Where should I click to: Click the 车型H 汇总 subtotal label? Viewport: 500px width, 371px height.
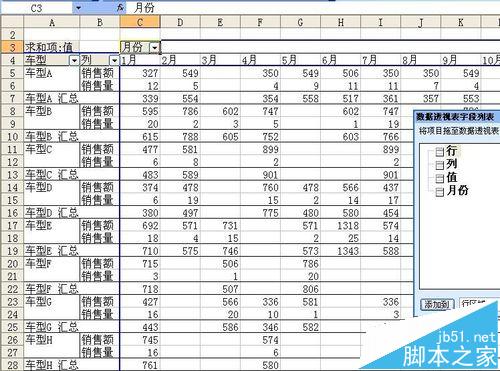52,365
